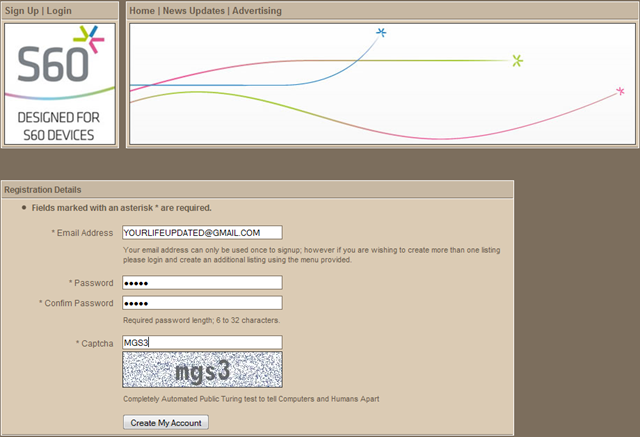Click the '* Confirm Password' label
Viewport: 640px width, 437px height.
[x=76, y=303]
